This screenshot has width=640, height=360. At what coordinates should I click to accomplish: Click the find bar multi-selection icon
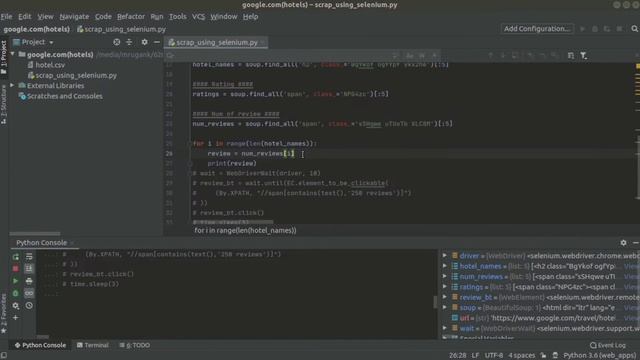tap(571, 55)
